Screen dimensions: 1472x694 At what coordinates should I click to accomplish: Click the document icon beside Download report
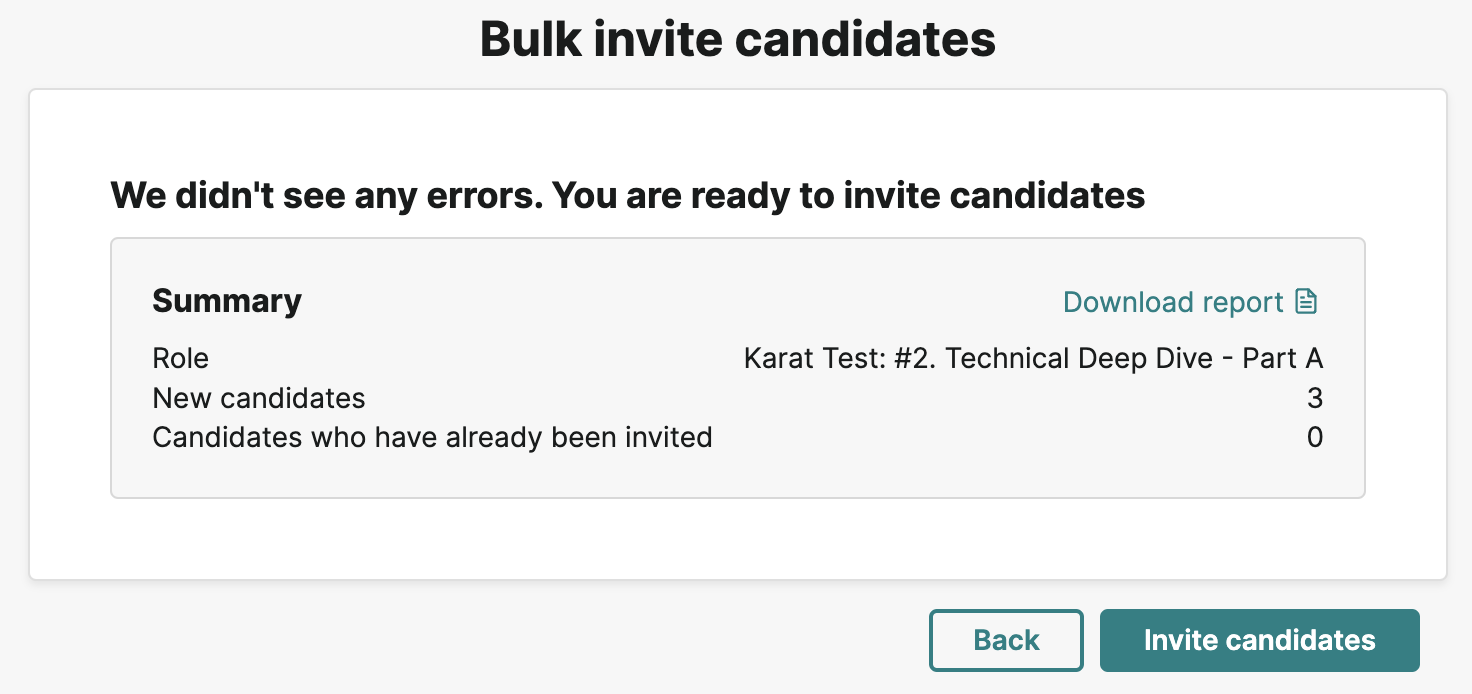(1306, 301)
